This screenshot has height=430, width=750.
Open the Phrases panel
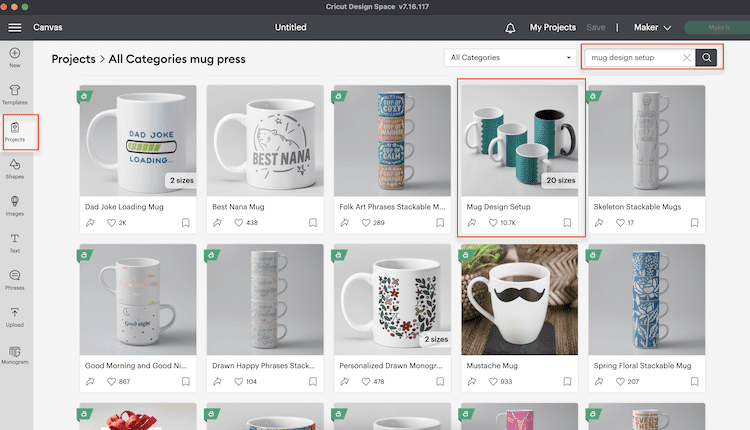[15, 280]
